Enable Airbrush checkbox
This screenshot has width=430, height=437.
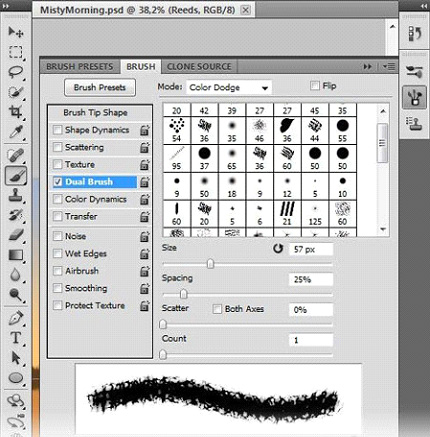point(58,271)
